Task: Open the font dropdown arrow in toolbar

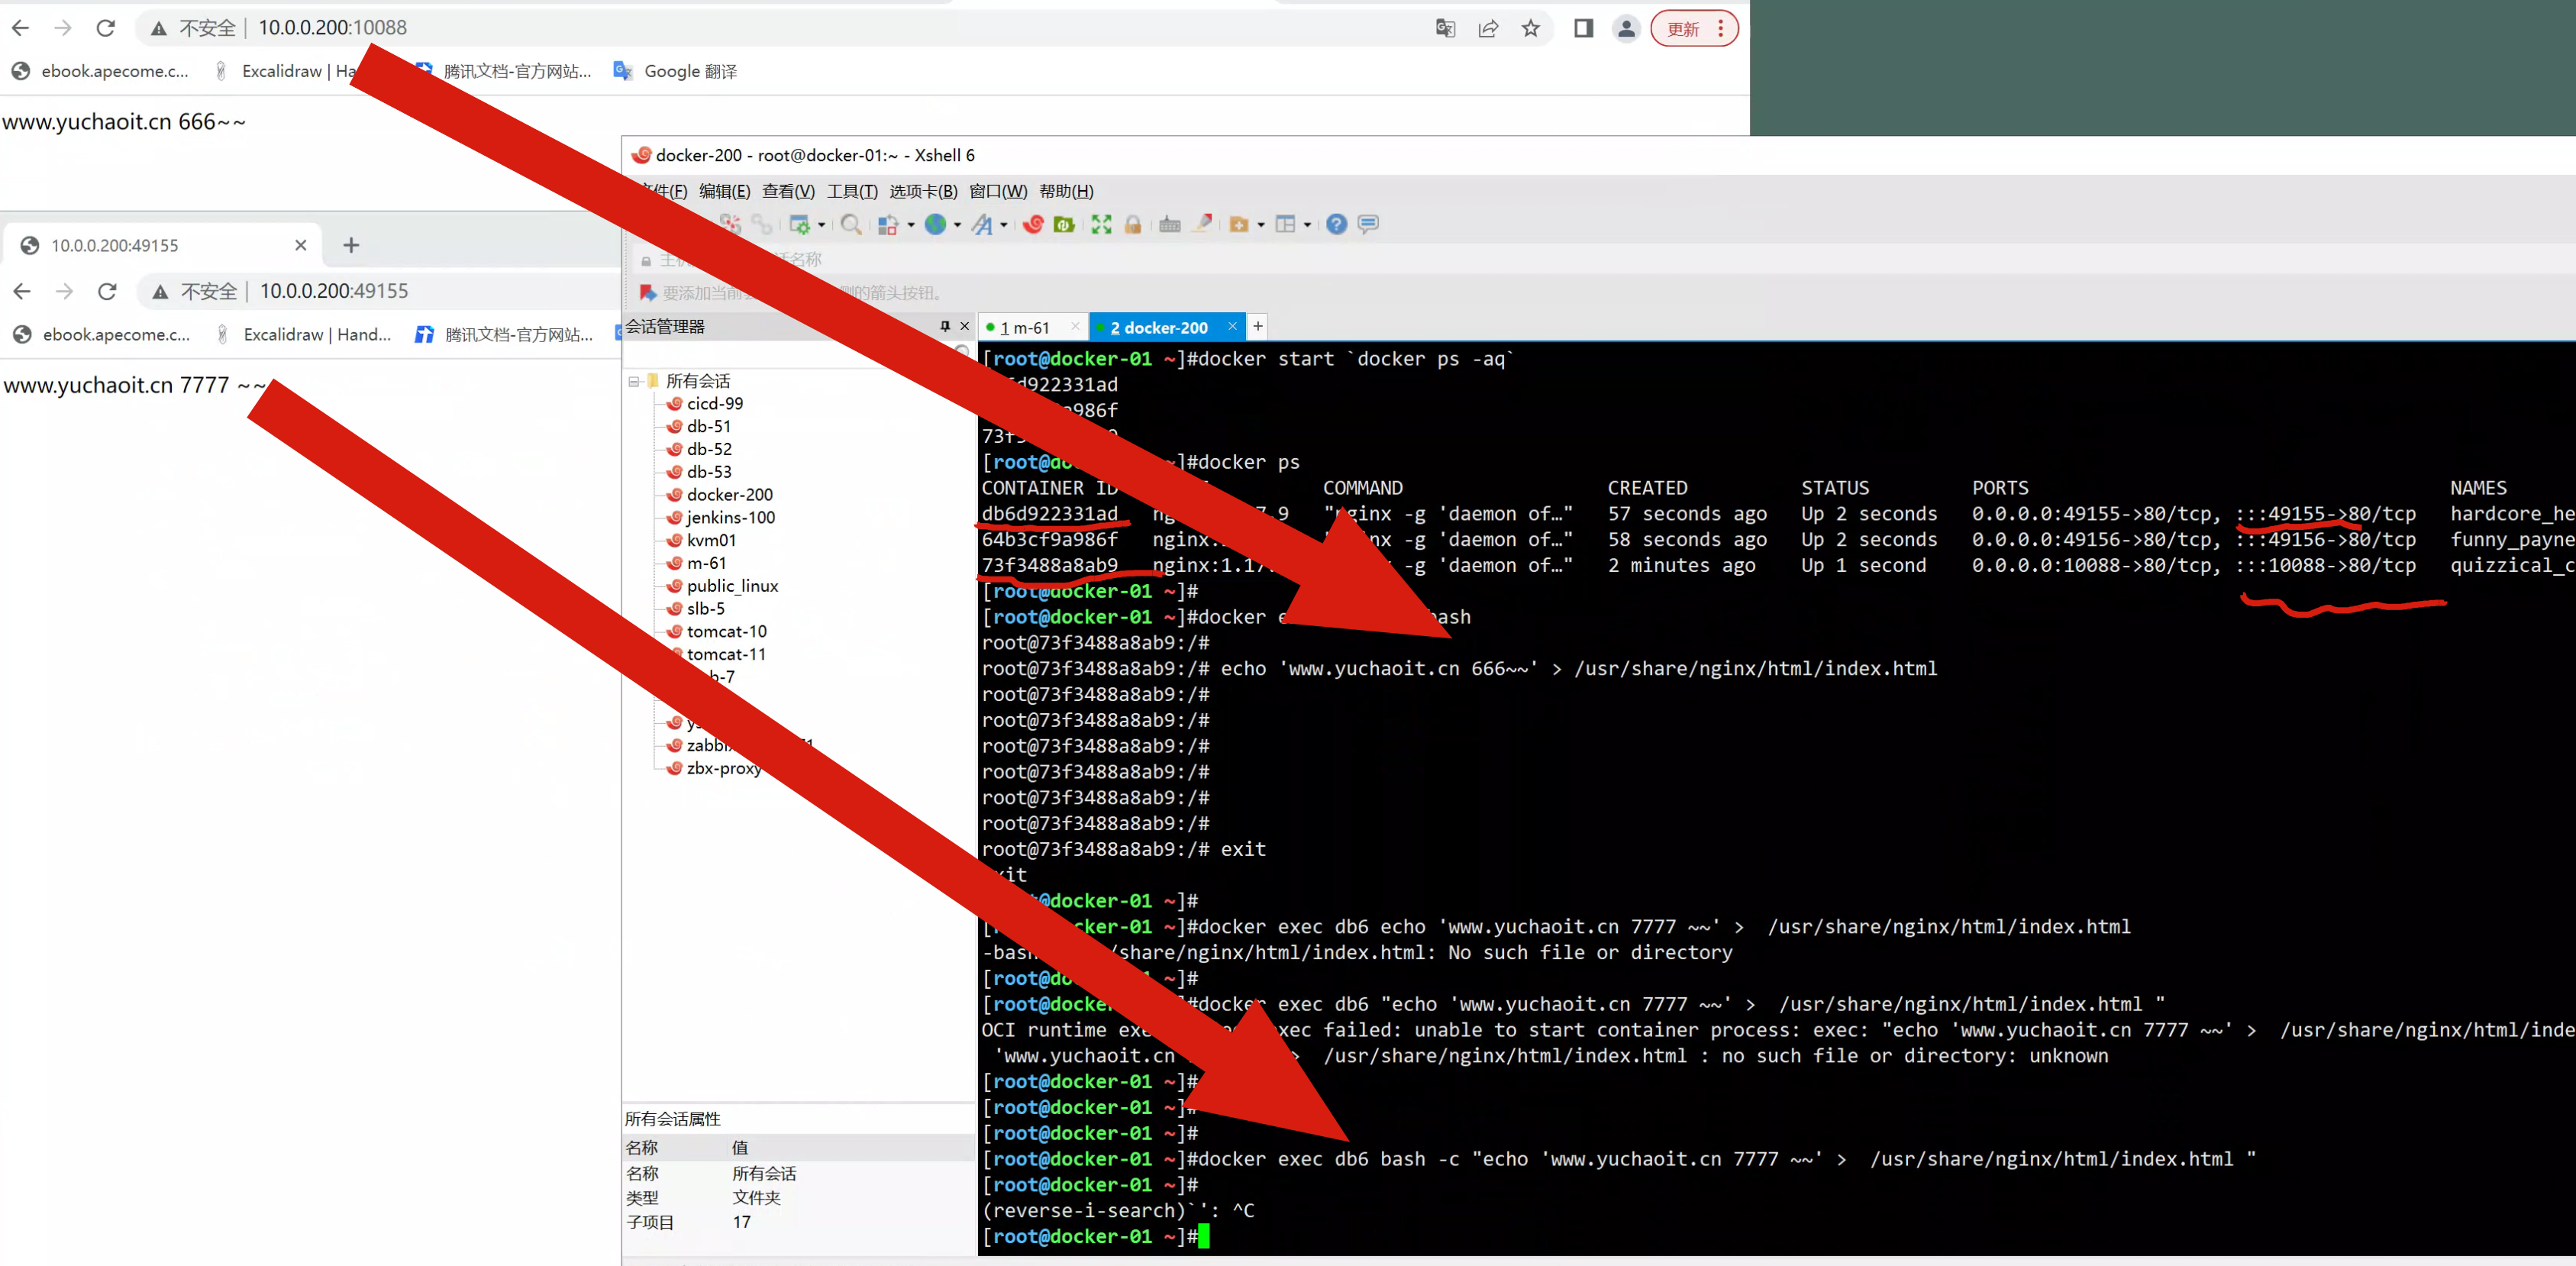Action: pyautogui.click(x=1003, y=225)
